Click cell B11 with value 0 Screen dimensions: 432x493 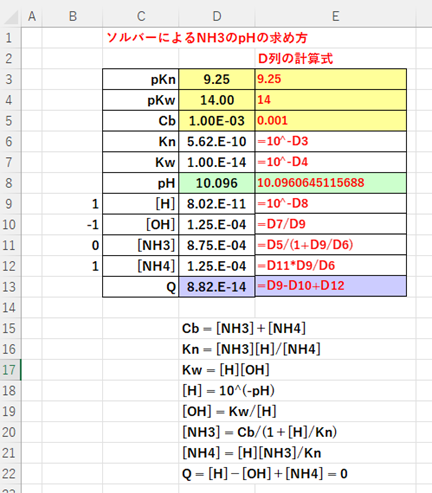click(x=73, y=245)
